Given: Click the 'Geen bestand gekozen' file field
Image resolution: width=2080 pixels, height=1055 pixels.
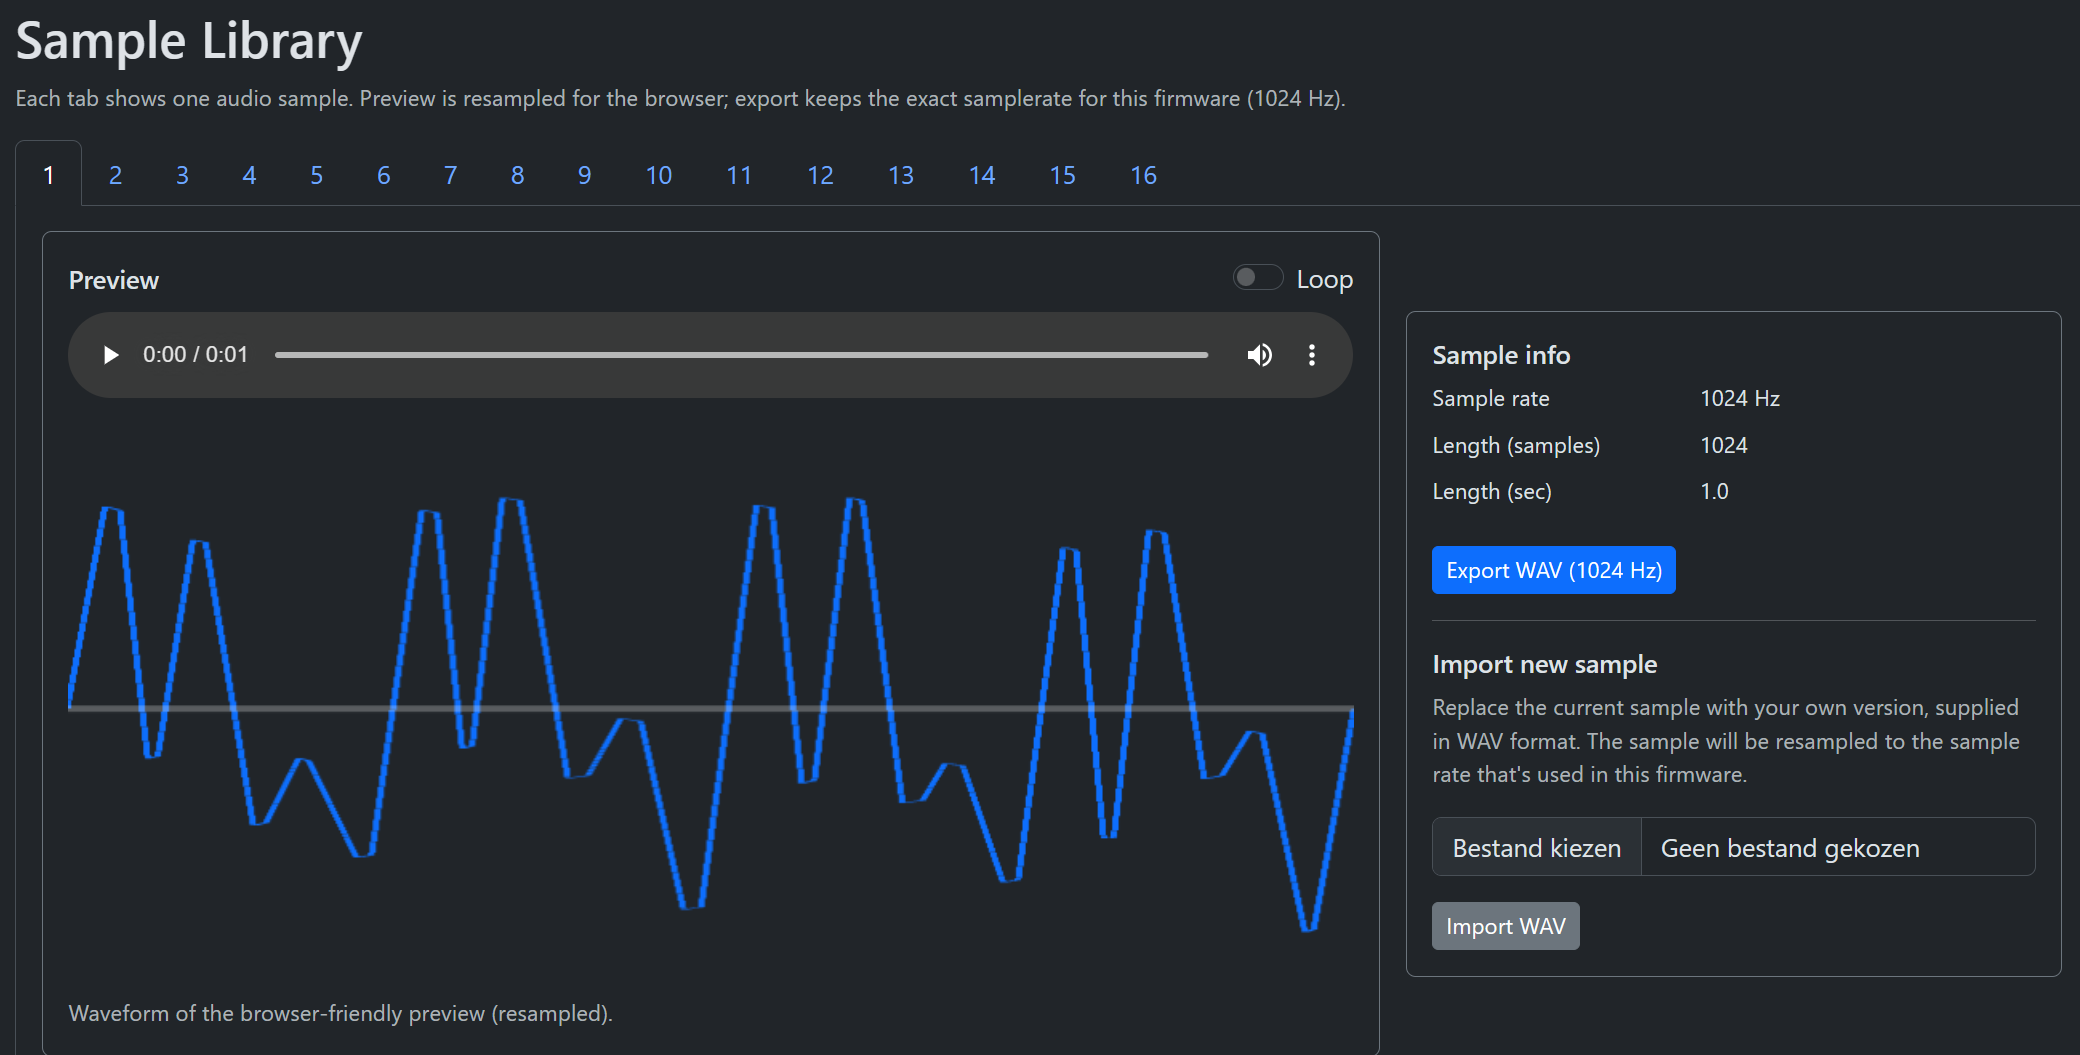Looking at the screenshot, I should pos(1837,847).
